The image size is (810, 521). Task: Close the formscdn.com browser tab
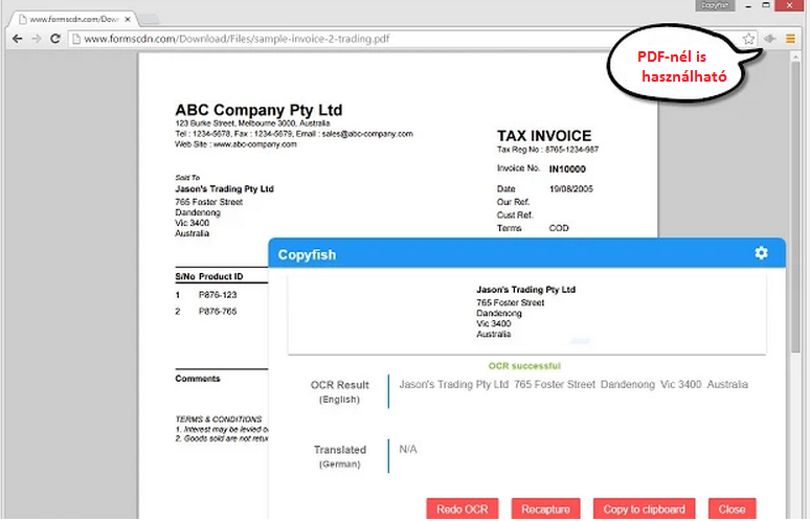point(128,19)
